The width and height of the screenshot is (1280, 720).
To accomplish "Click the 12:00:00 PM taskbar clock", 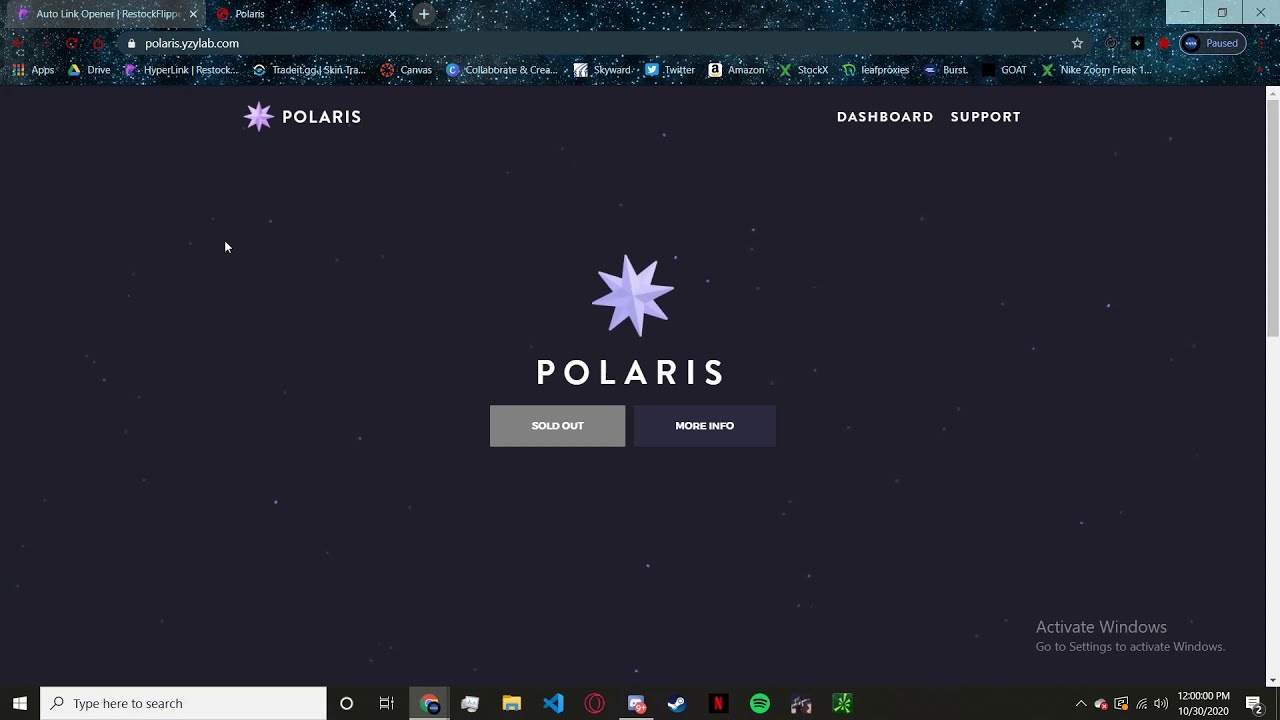I will tap(1203, 703).
